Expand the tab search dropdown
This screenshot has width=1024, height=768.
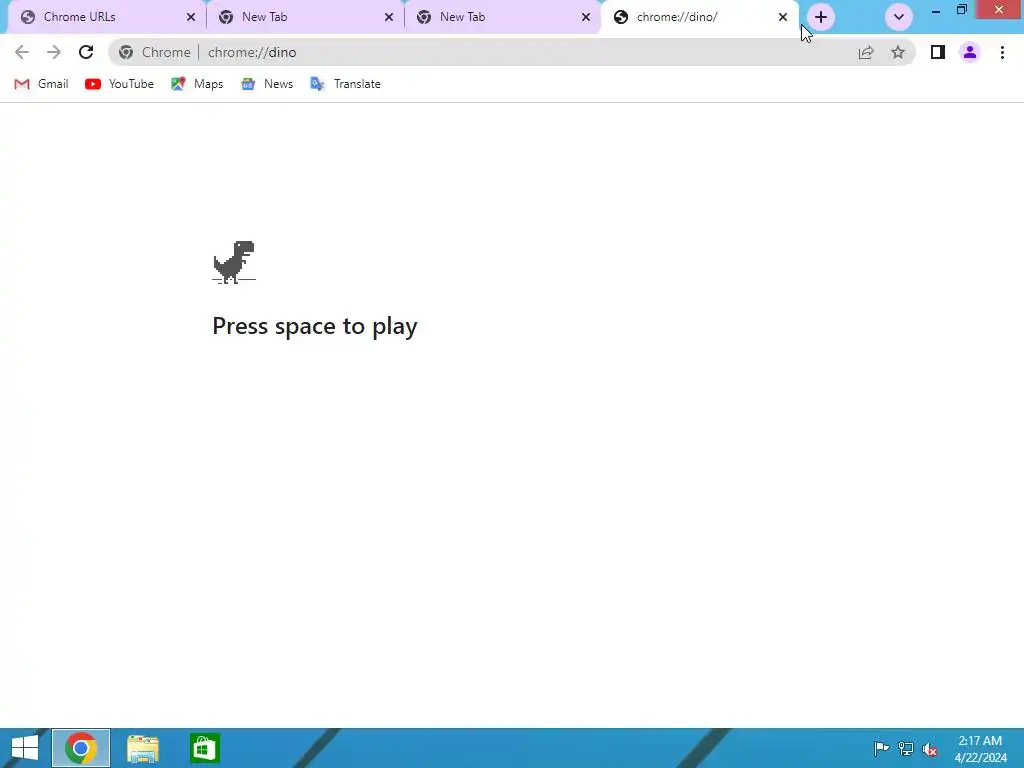tap(899, 17)
